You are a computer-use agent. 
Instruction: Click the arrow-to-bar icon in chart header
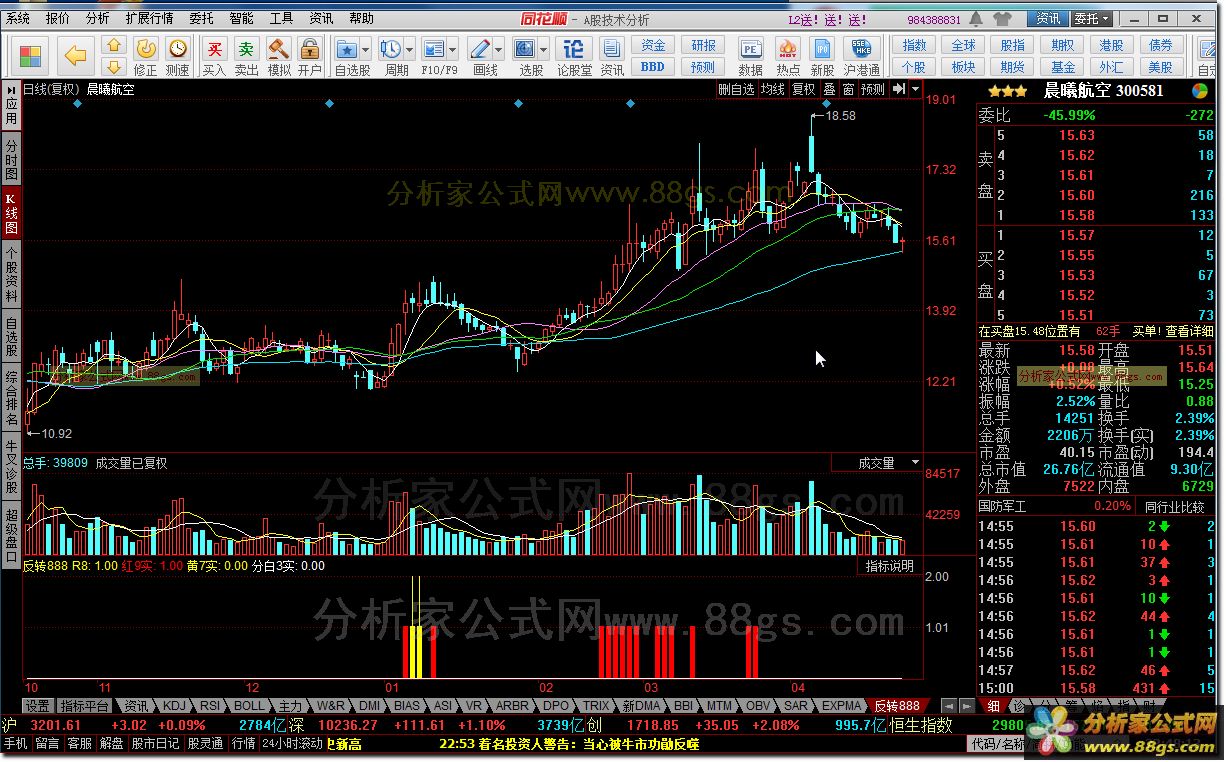(898, 89)
